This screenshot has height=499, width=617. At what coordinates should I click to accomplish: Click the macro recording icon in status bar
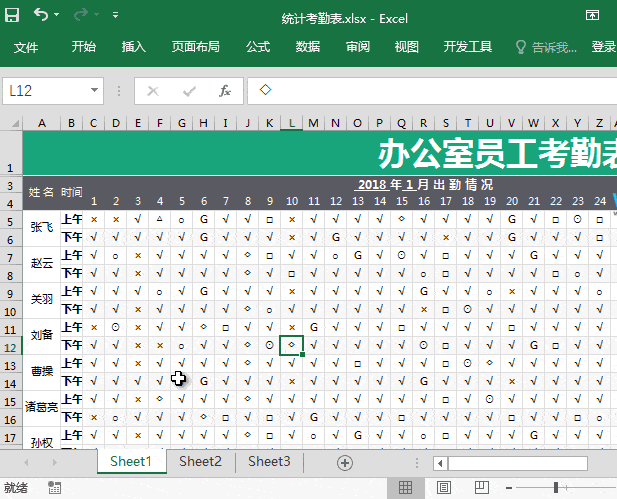pyautogui.click(x=54, y=487)
